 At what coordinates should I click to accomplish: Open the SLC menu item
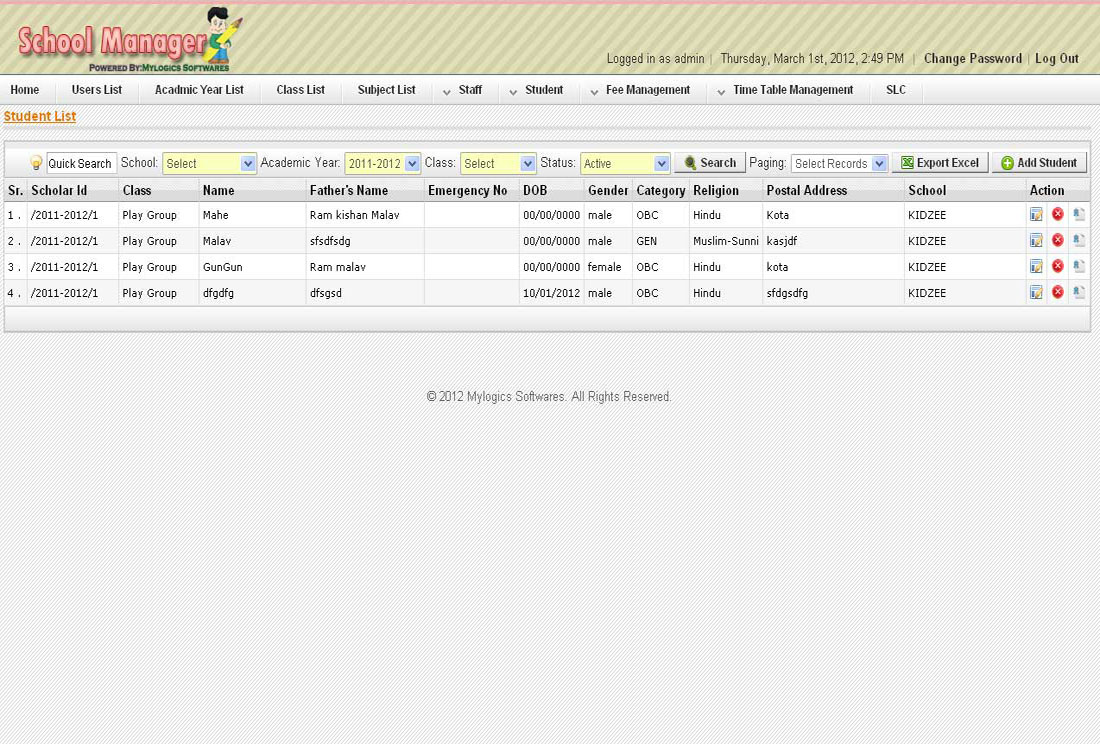pos(896,90)
